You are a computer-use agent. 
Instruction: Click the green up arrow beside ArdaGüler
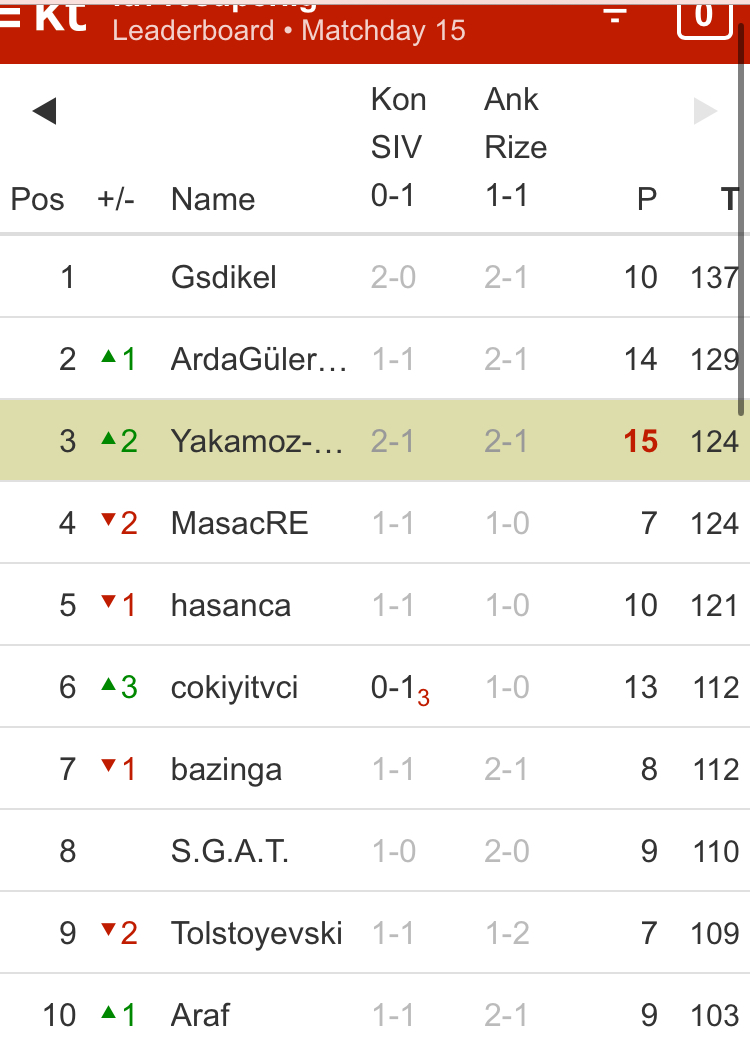109,357
